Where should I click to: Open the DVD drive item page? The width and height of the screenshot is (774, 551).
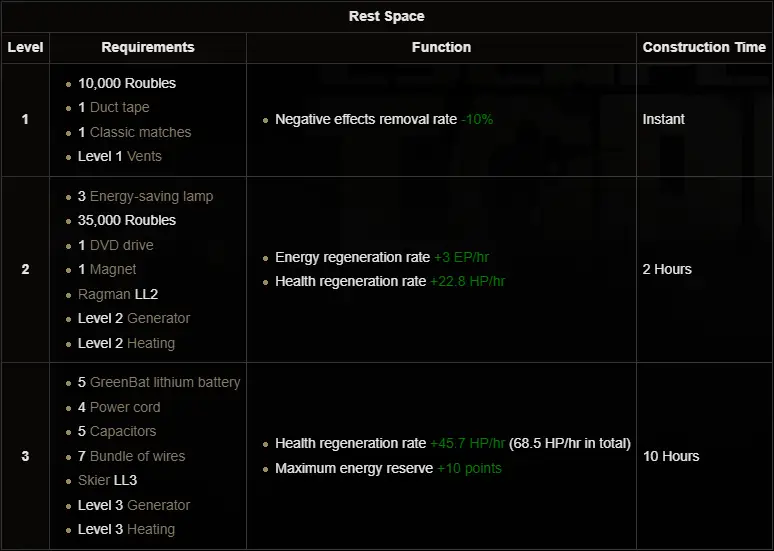(x=121, y=245)
